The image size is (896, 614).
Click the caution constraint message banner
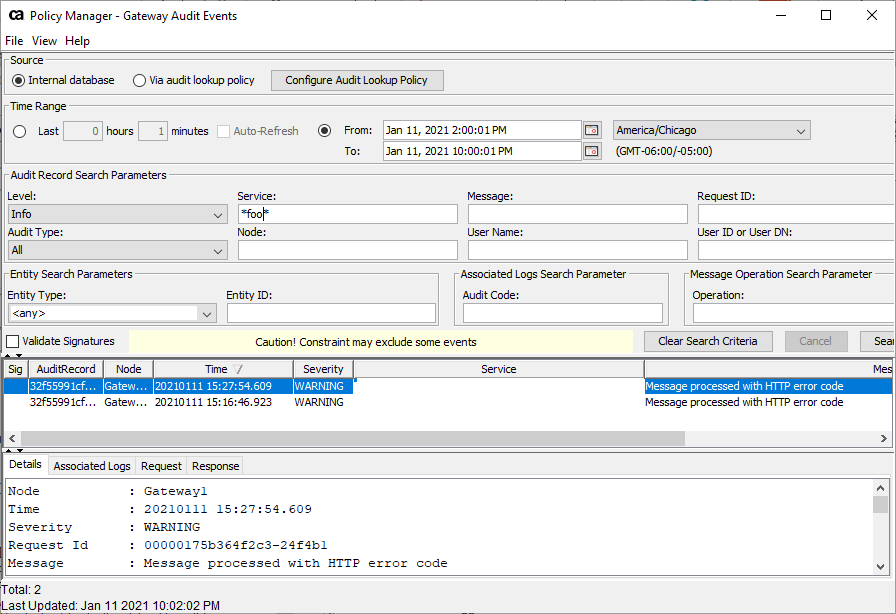[x=381, y=342]
